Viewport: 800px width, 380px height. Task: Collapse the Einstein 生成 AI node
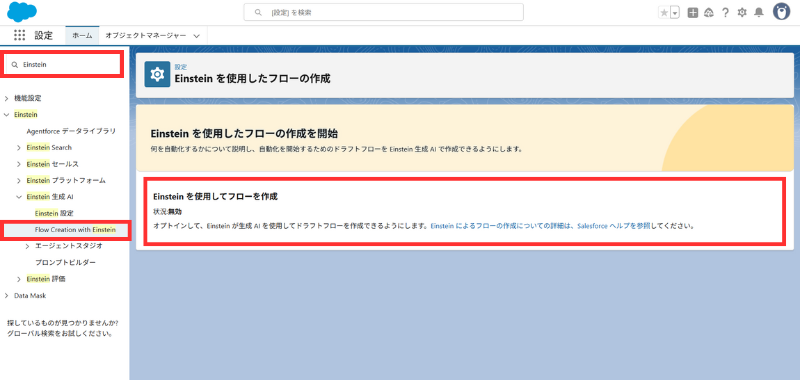click(19, 196)
